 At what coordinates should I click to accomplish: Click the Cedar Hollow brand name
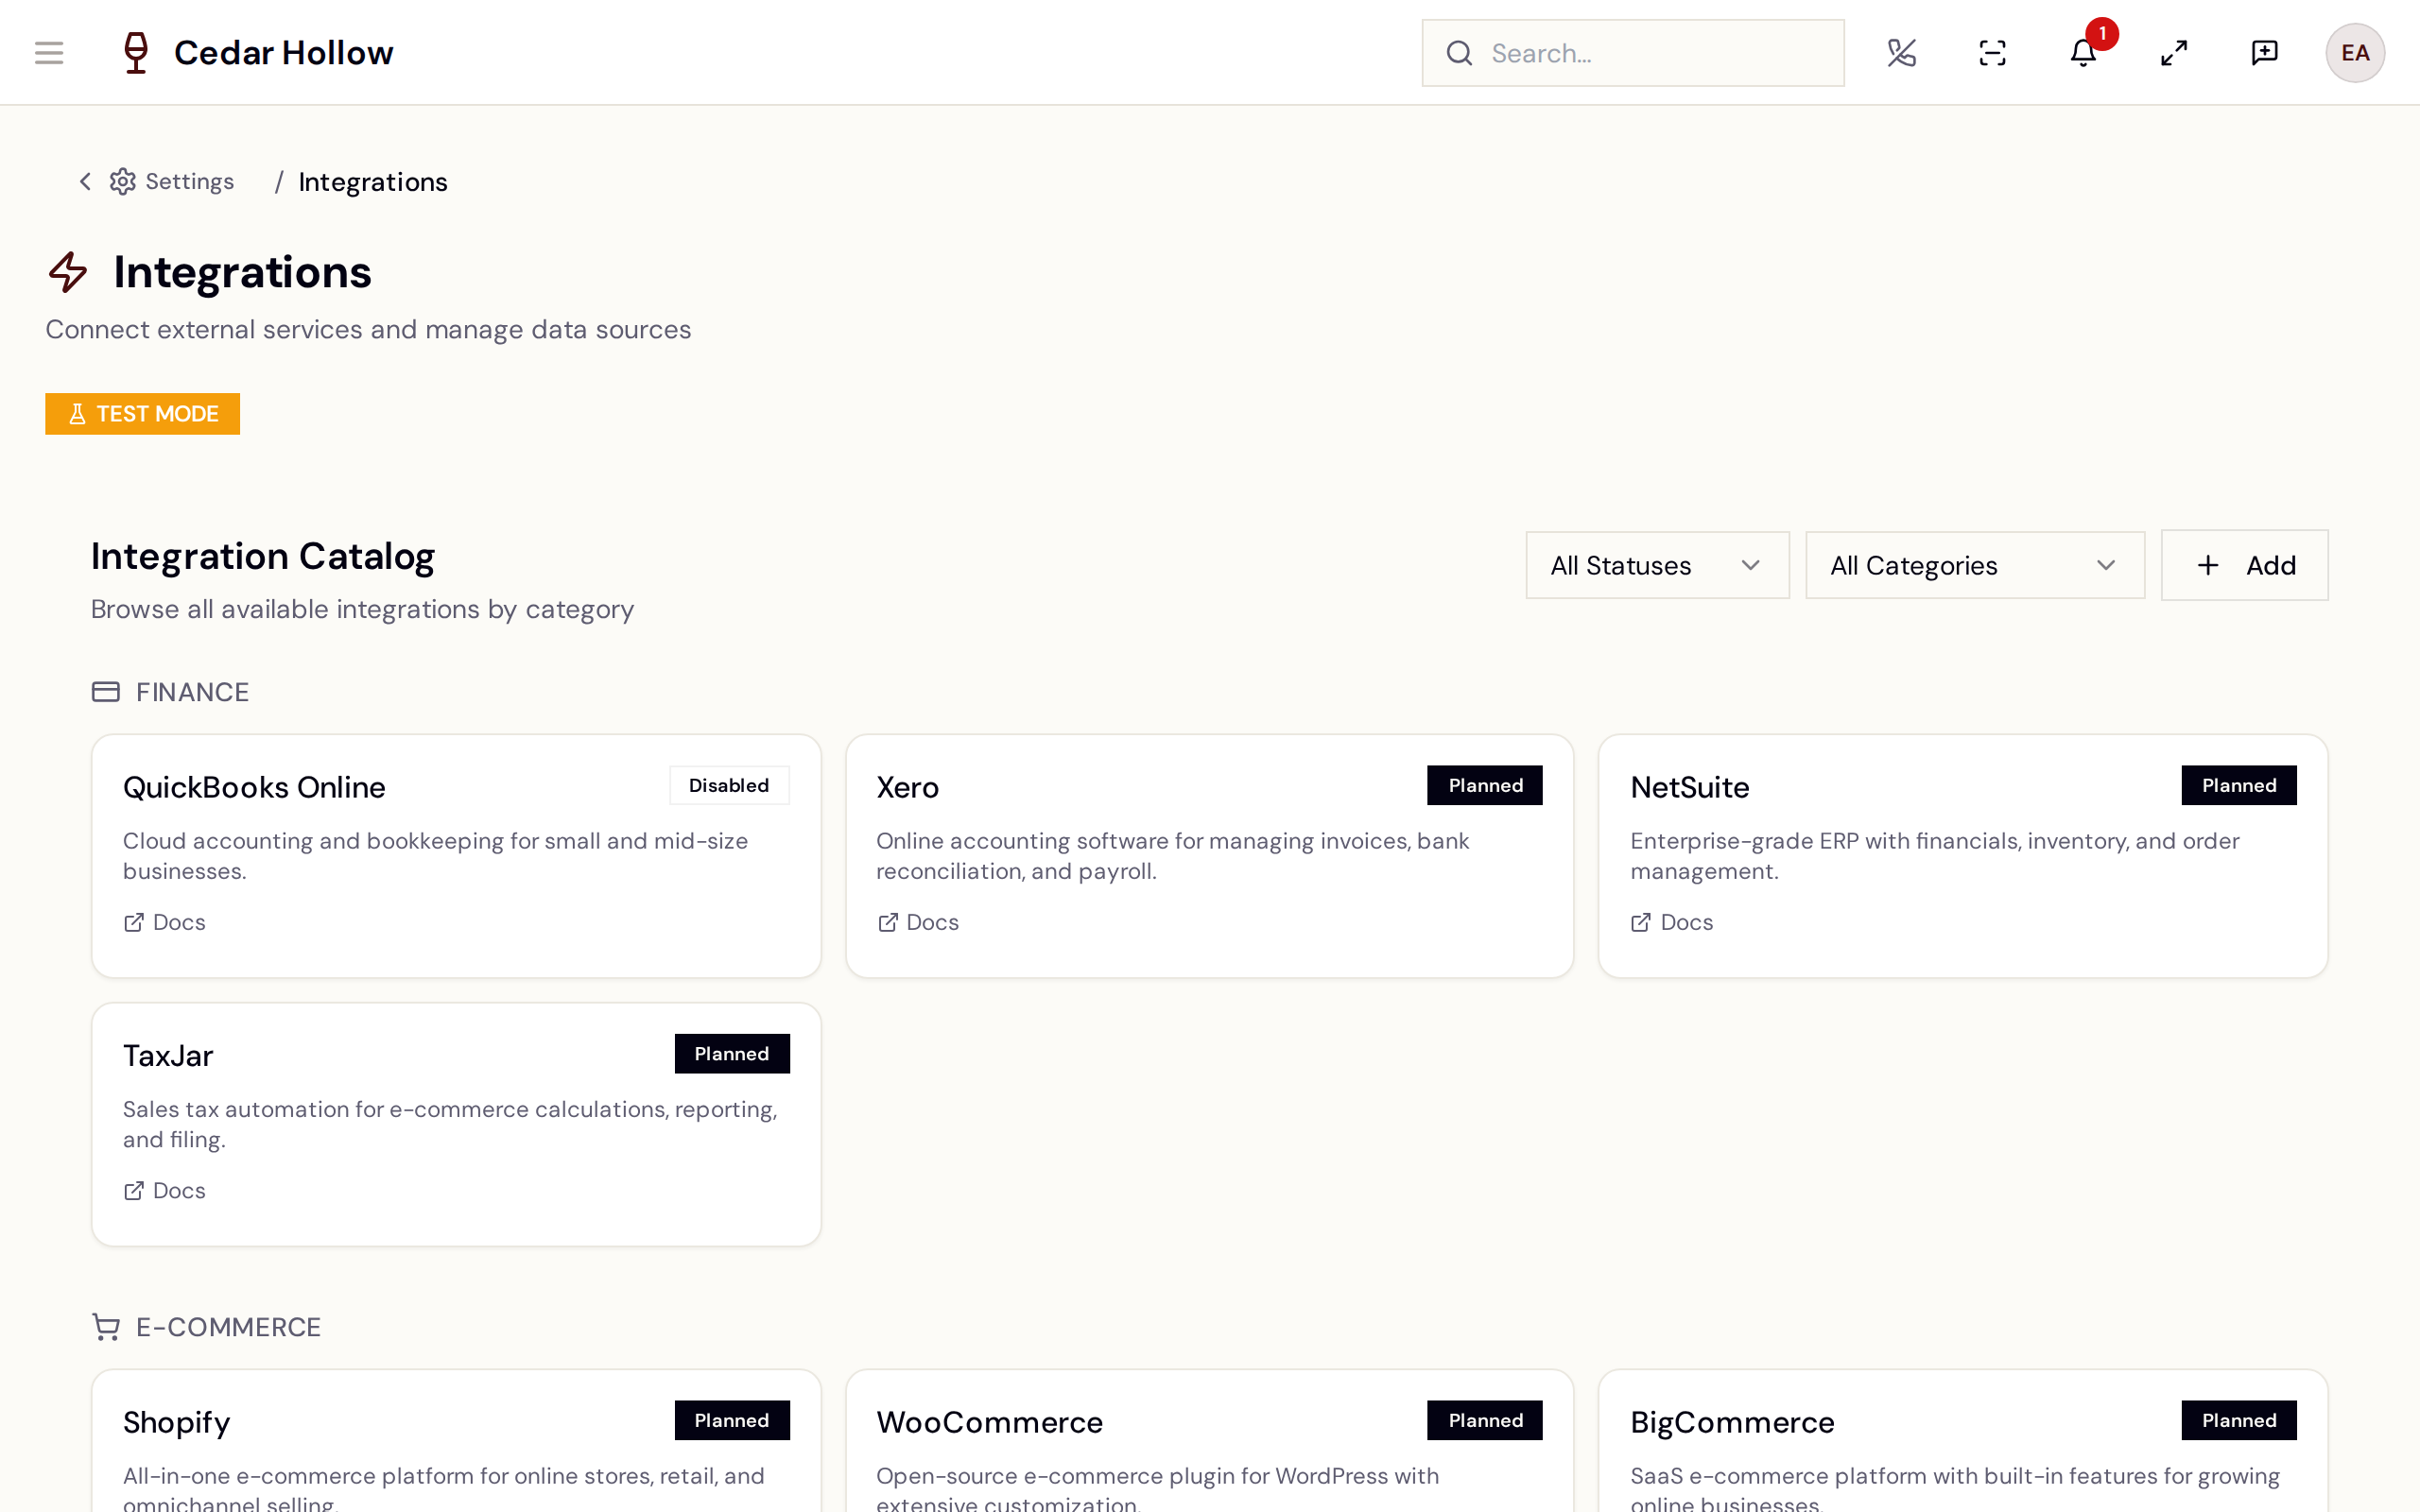(284, 53)
